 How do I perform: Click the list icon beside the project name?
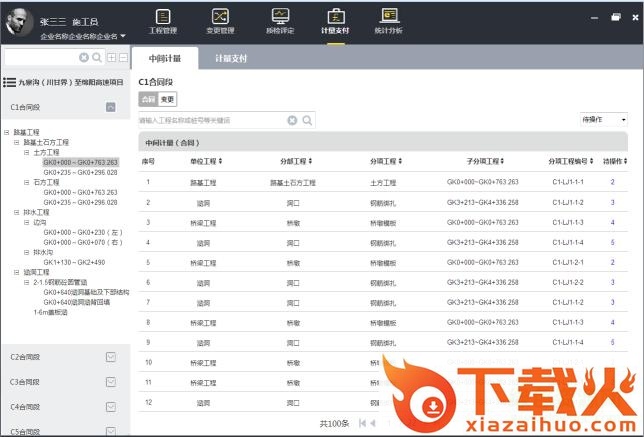click(9, 83)
